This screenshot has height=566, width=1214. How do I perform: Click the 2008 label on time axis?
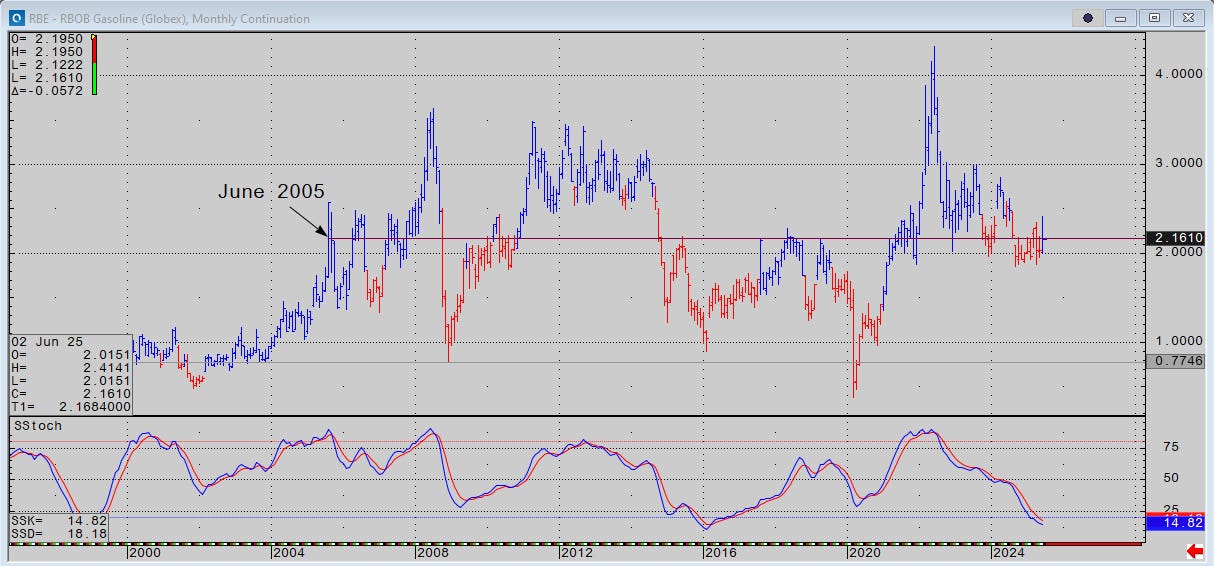point(432,552)
